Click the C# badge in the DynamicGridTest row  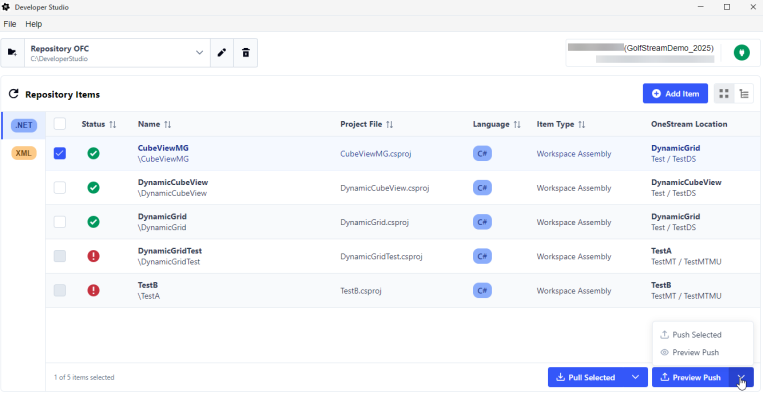[482, 256]
